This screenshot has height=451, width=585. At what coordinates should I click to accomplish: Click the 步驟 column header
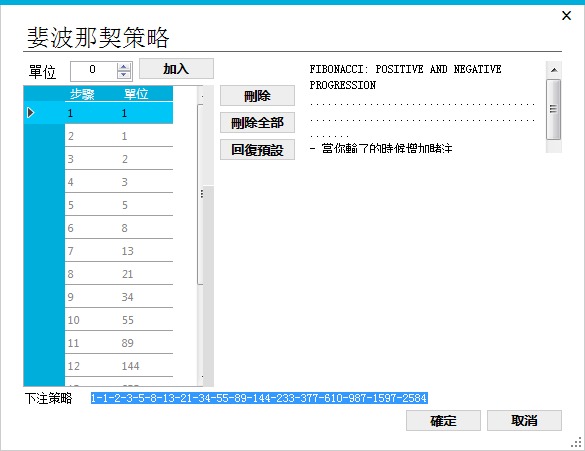[82, 94]
